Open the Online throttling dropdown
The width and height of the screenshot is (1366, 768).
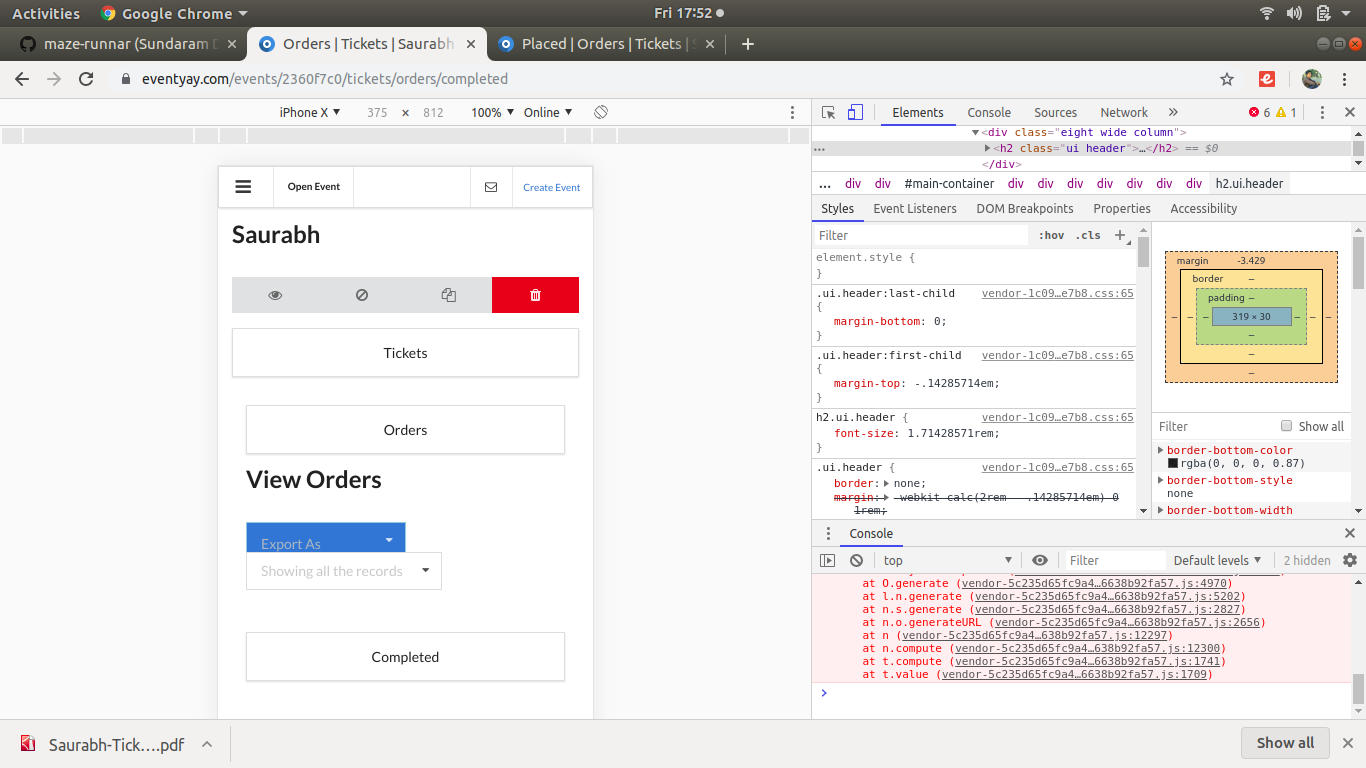(x=548, y=113)
